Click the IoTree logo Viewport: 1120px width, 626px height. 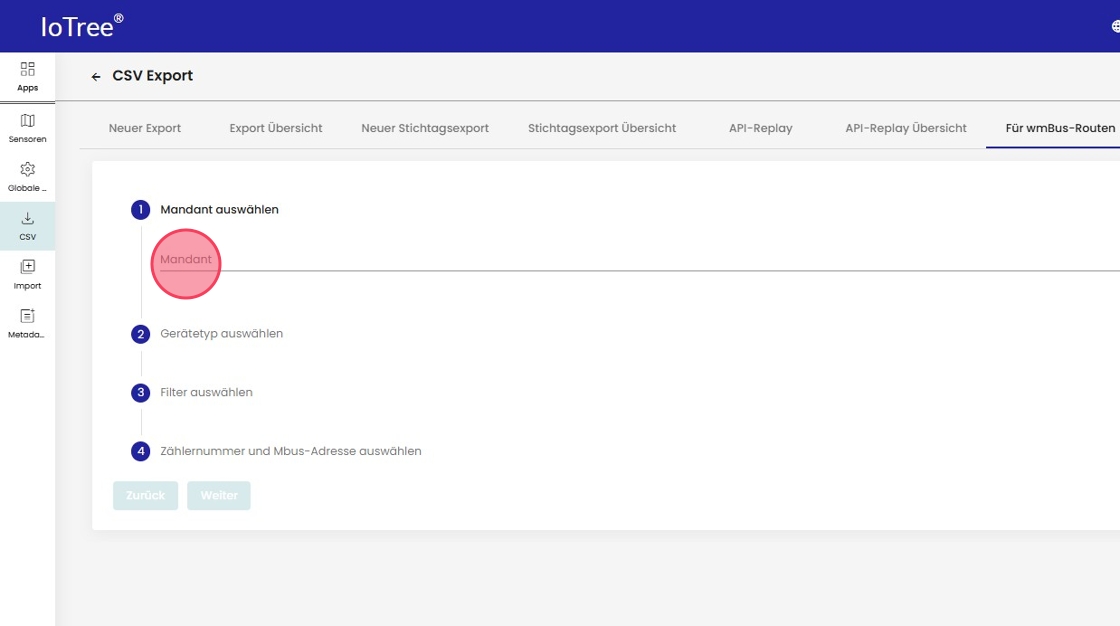(x=82, y=27)
